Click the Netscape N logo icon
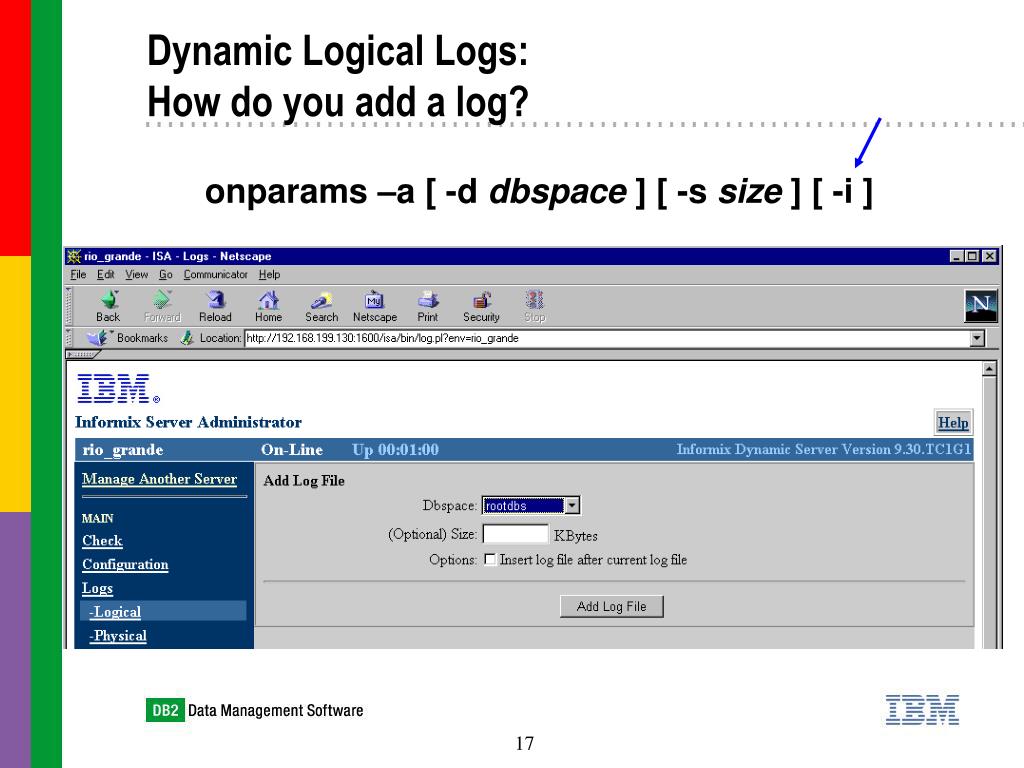The height and width of the screenshot is (768, 1024). pos(981,306)
